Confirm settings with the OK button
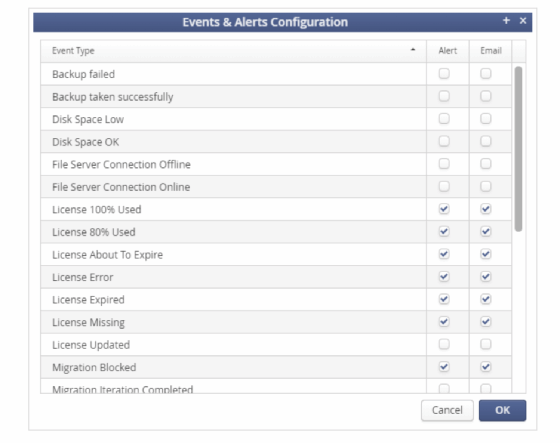Screen dimensions: 560x443 [x=502, y=410]
